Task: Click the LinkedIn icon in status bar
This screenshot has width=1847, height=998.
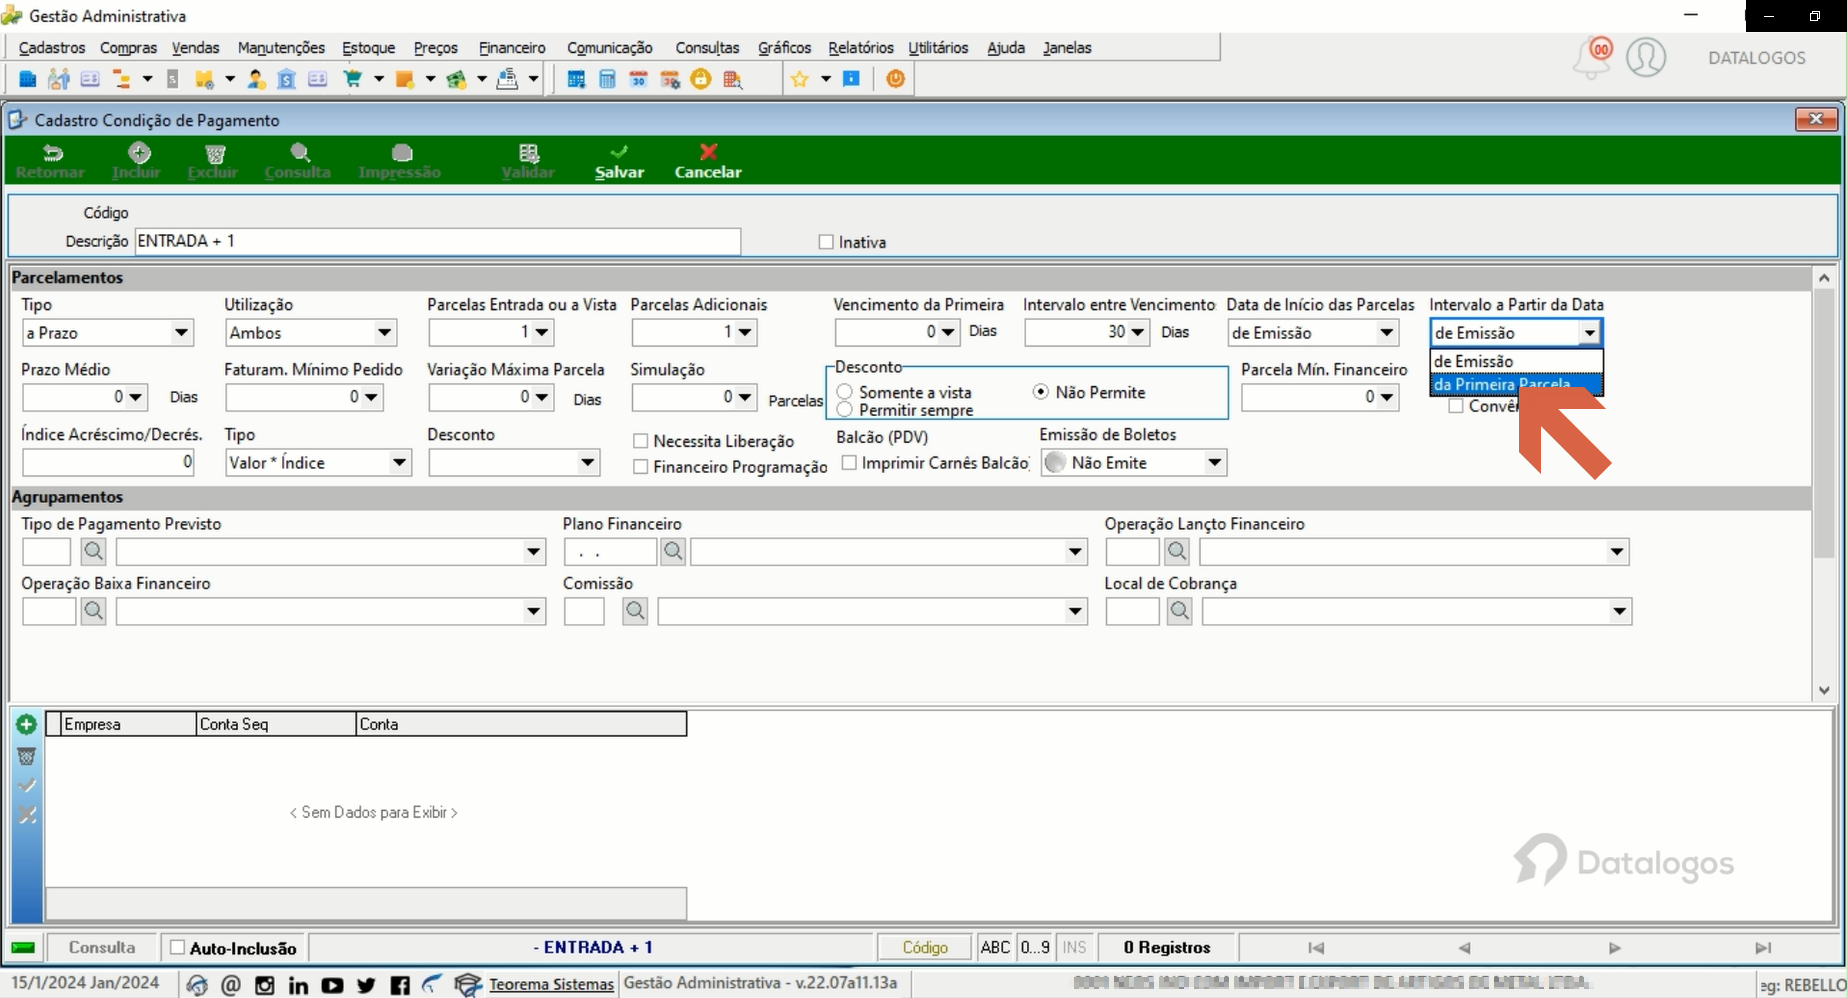Action: coord(298,985)
